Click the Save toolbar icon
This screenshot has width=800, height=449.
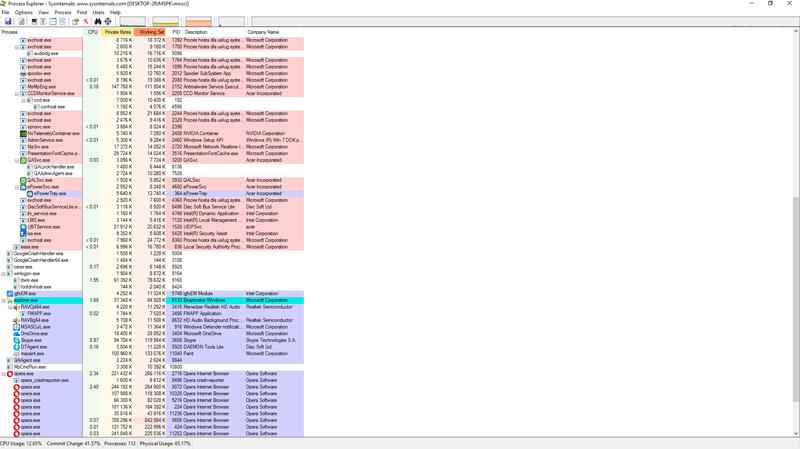pos(8,21)
